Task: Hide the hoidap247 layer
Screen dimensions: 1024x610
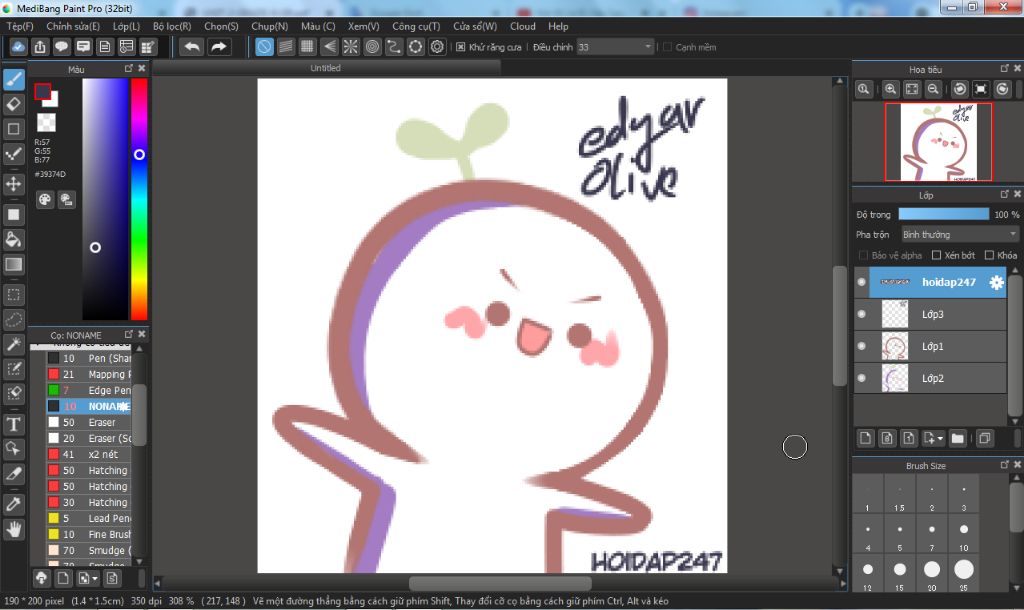Action: pos(861,282)
